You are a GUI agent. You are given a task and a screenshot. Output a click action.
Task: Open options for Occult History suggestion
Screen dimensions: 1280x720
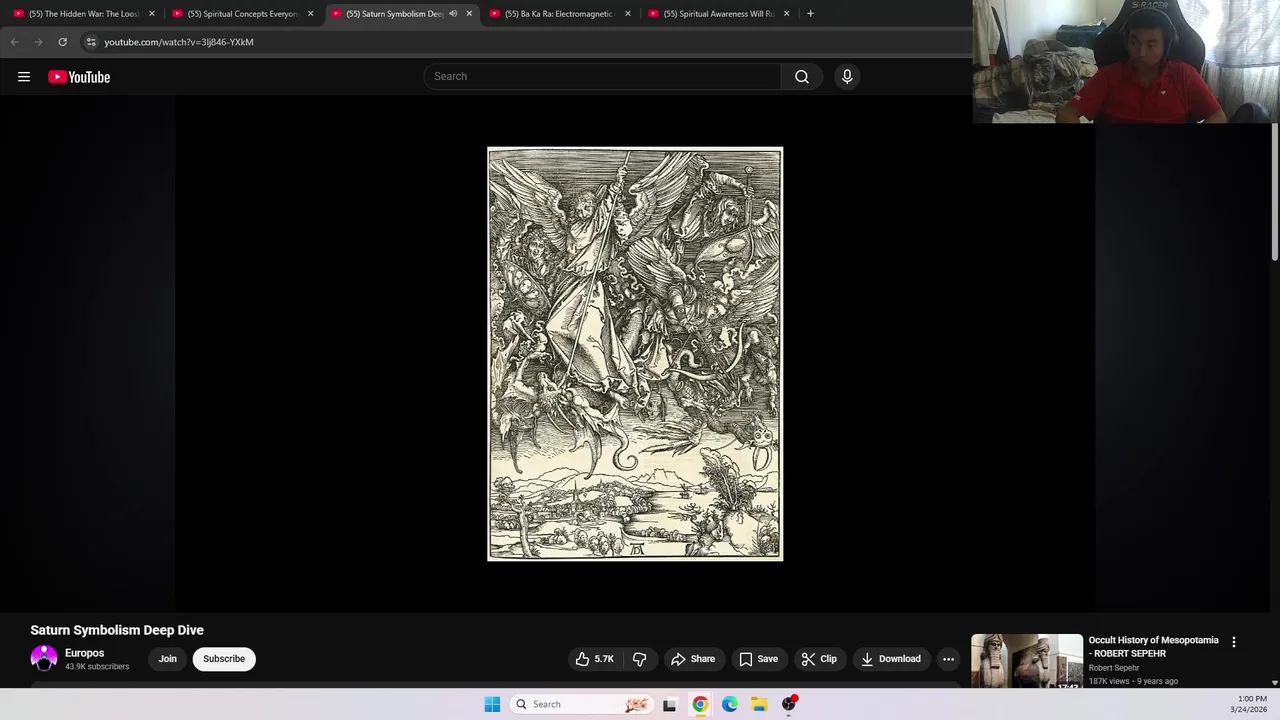point(1234,642)
